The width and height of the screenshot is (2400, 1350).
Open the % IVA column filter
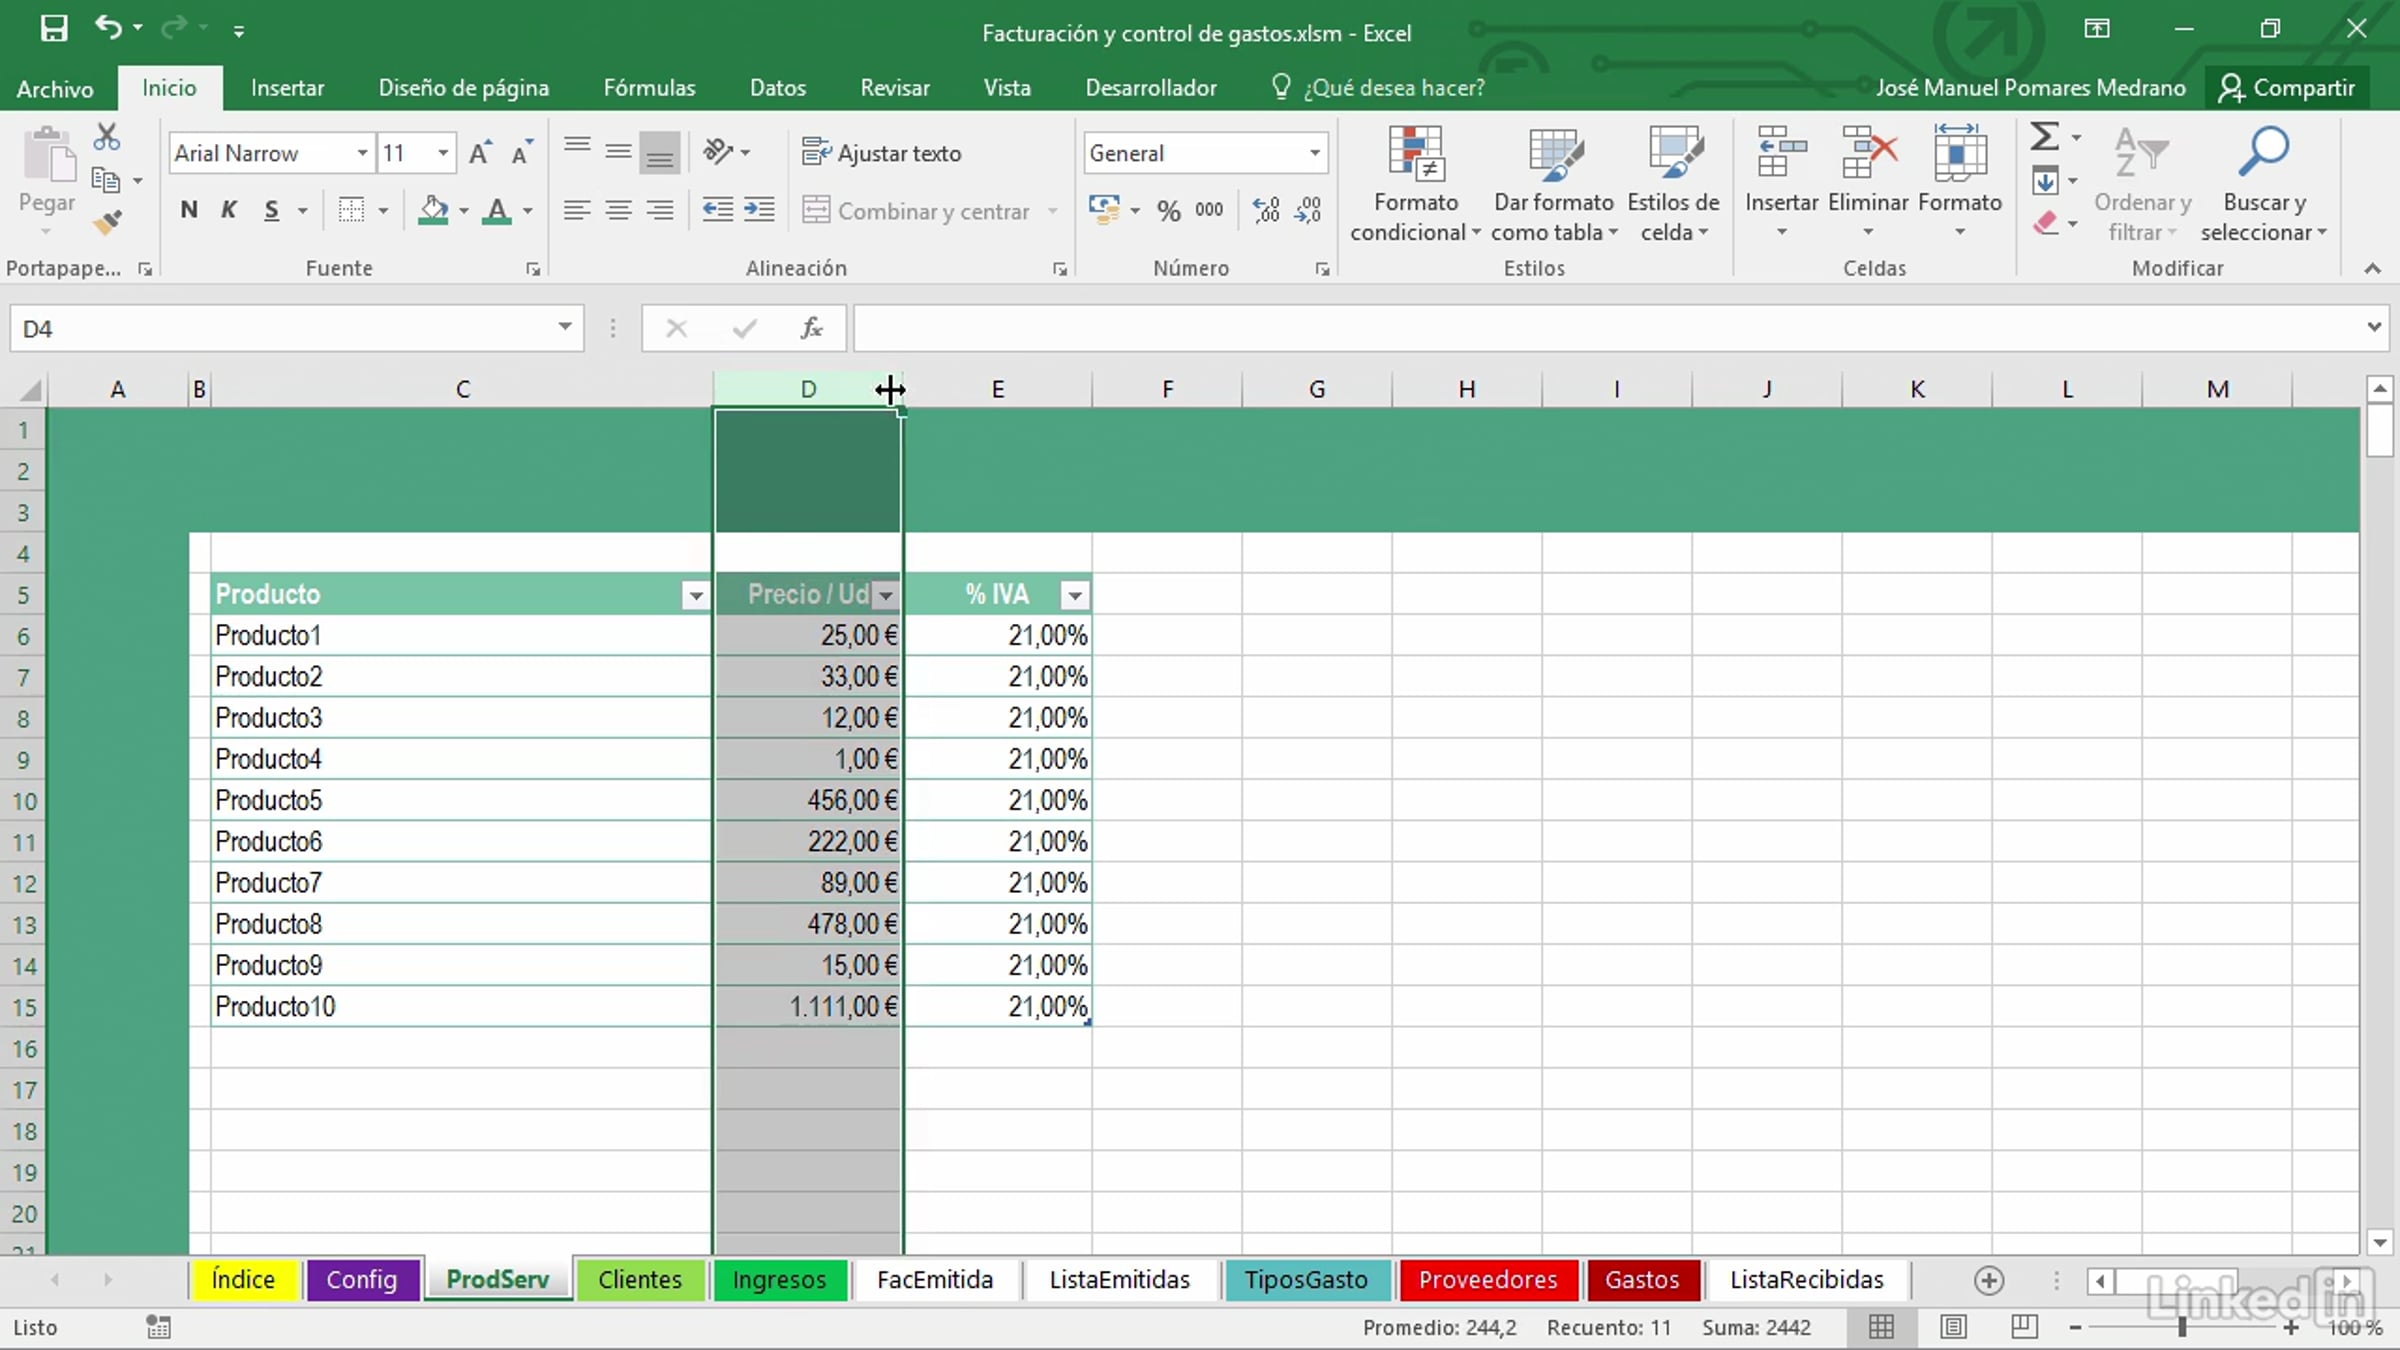point(1075,596)
